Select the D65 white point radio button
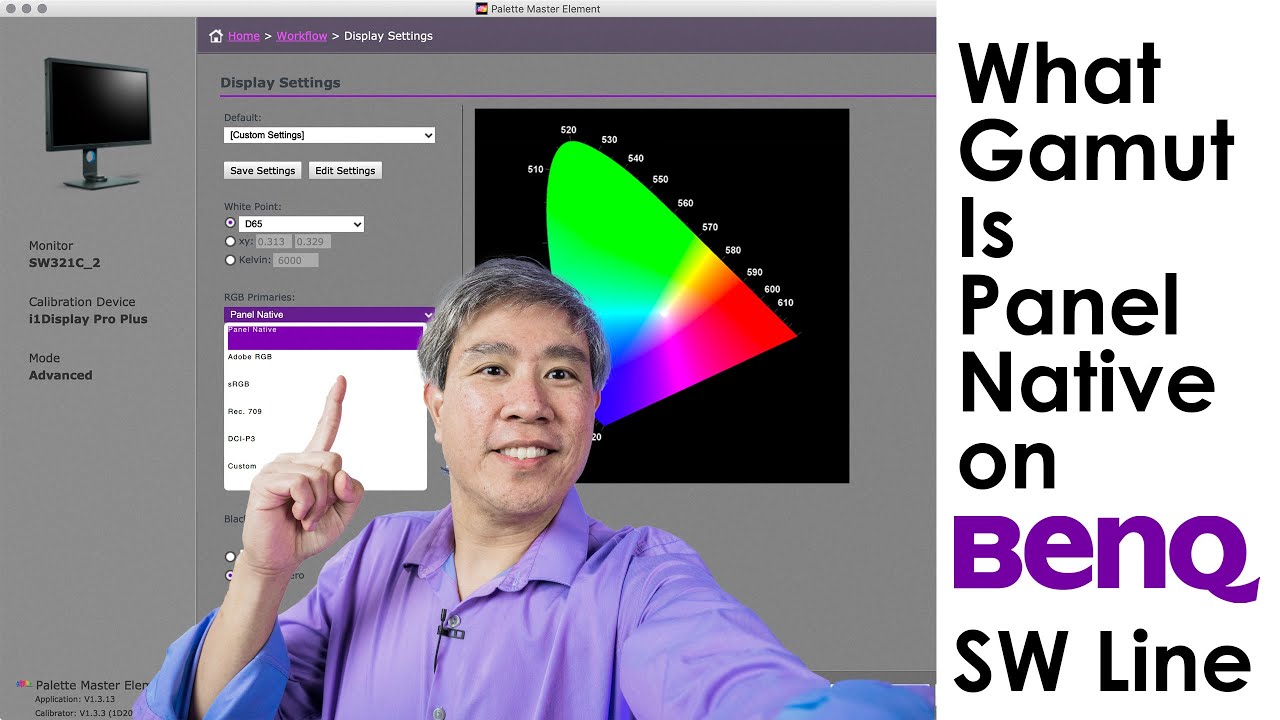1280x720 pixels. [231, 224]
